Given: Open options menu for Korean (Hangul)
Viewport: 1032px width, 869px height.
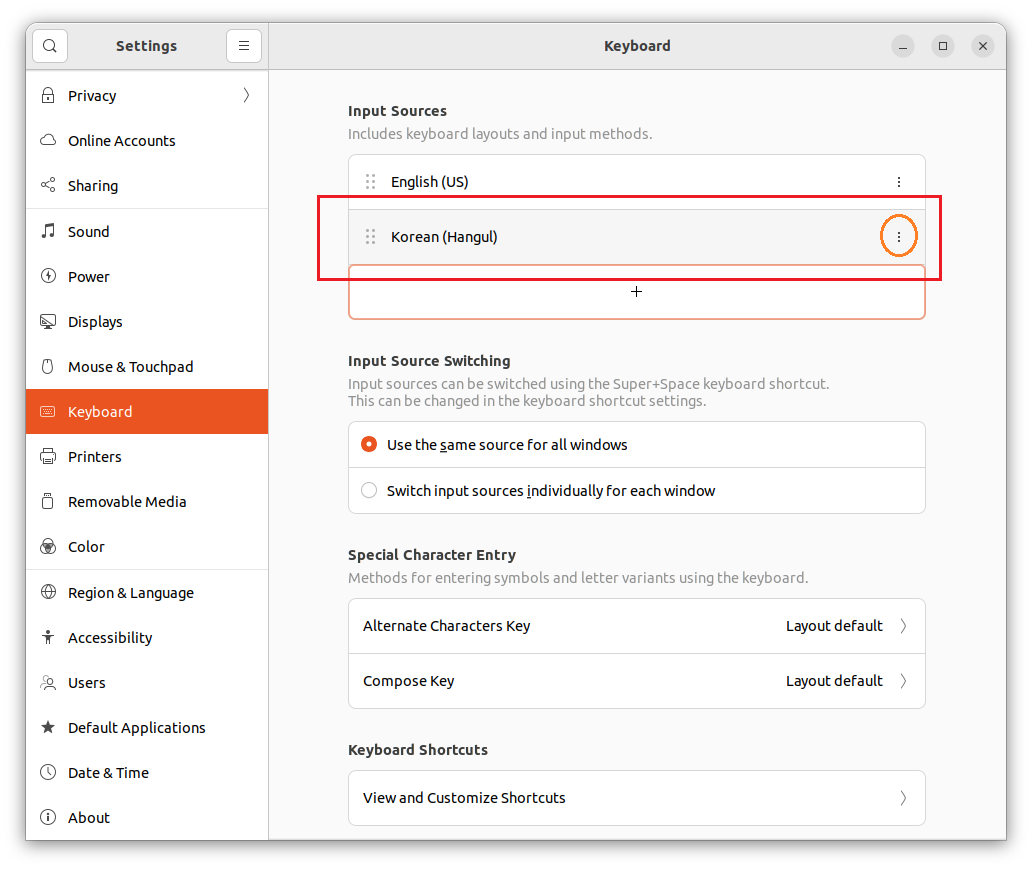Looking at the screenshot, I should pyautogui.click(x=898, y=236).
